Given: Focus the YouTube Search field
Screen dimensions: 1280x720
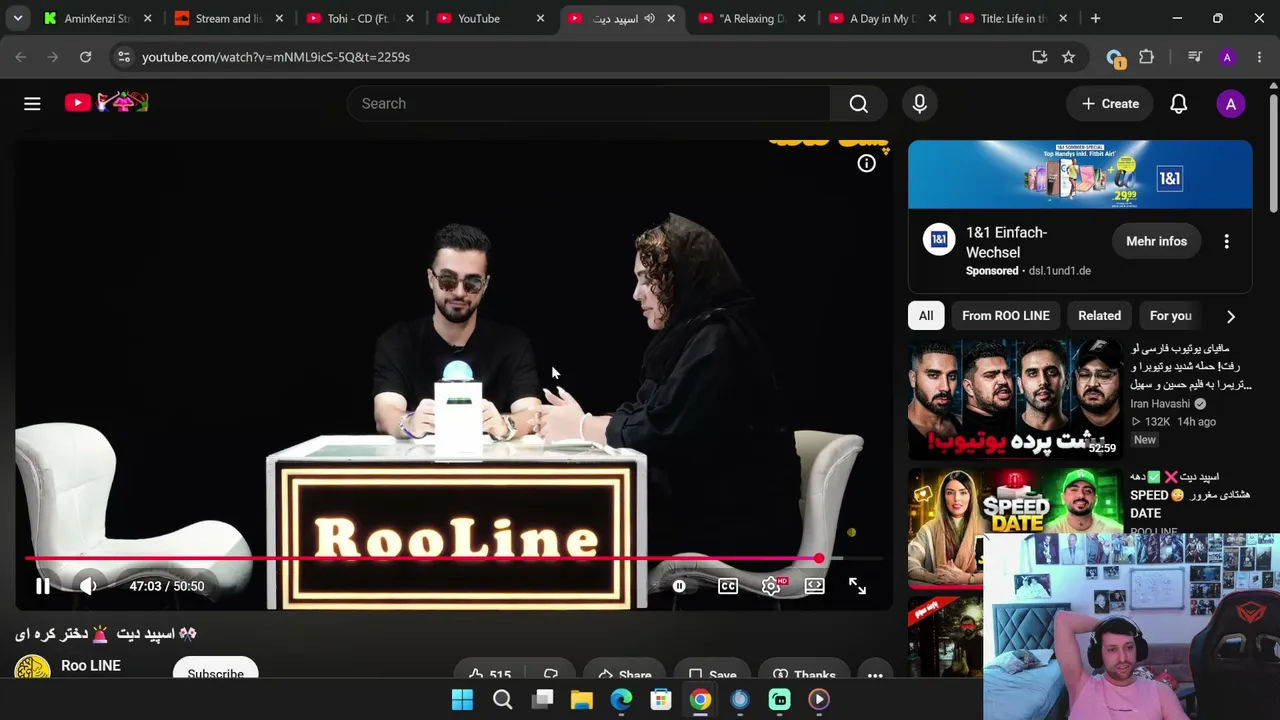Looking at the screenshot, I should pyautogui.click(x=588, y=103).
